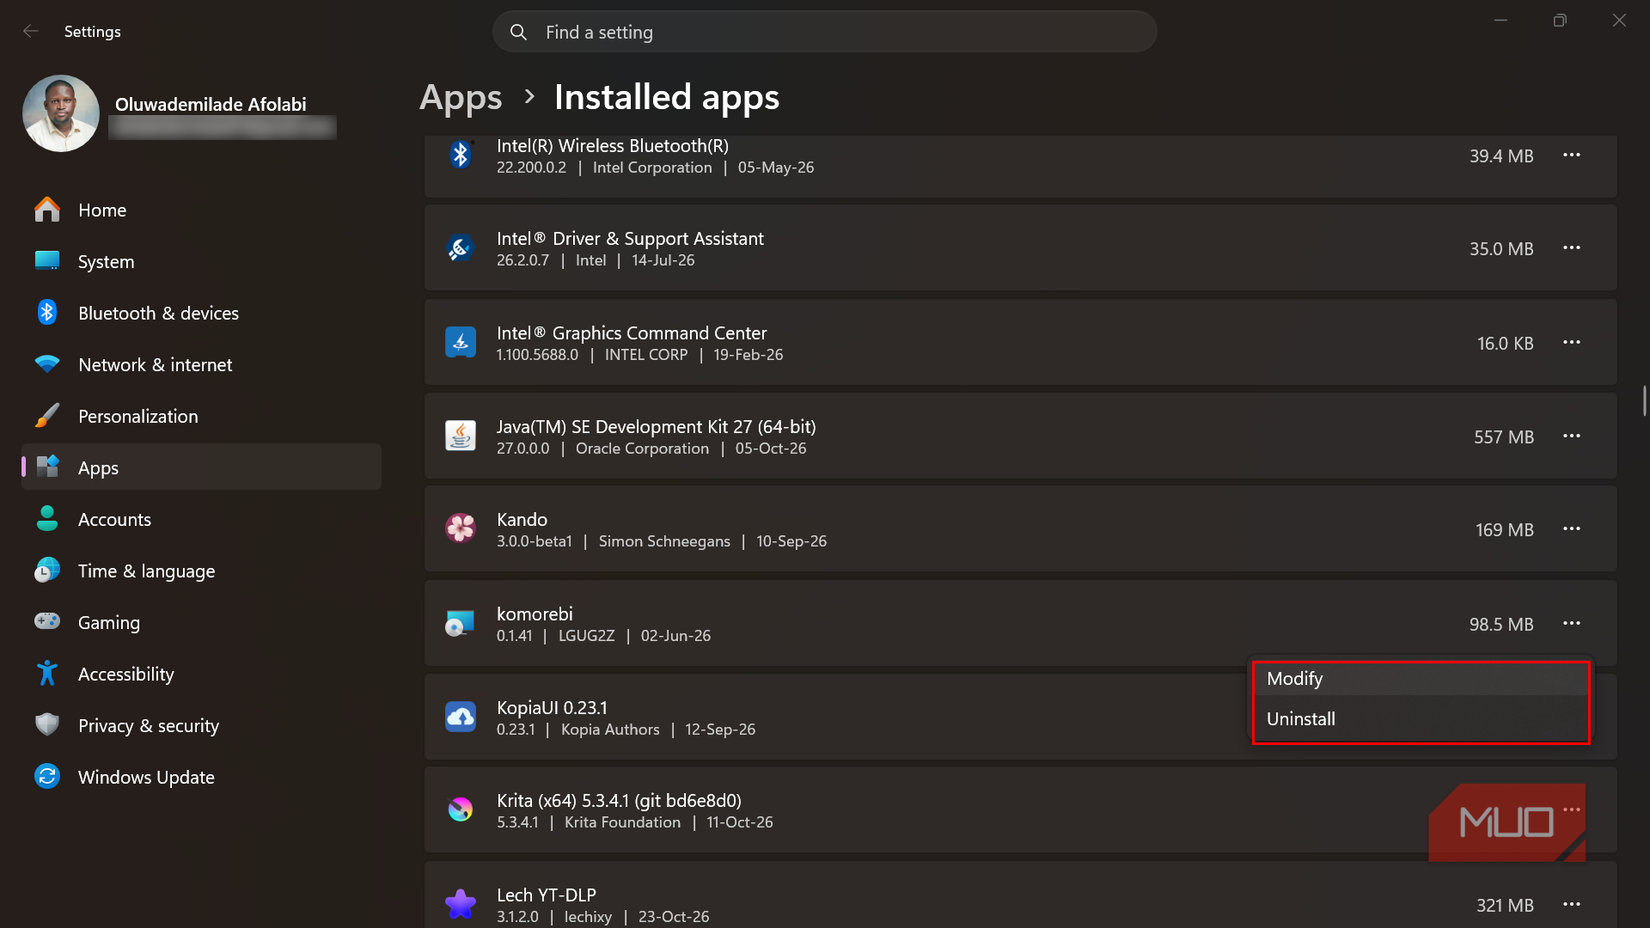Navigate to Network & internet

click(201, 365)
